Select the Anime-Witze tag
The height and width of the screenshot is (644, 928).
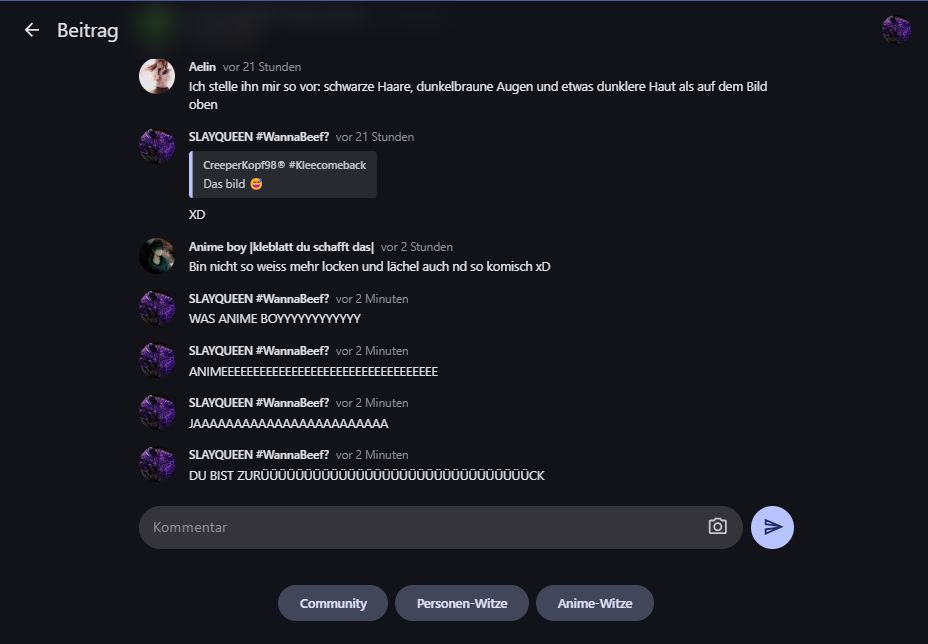coord(595,603)
